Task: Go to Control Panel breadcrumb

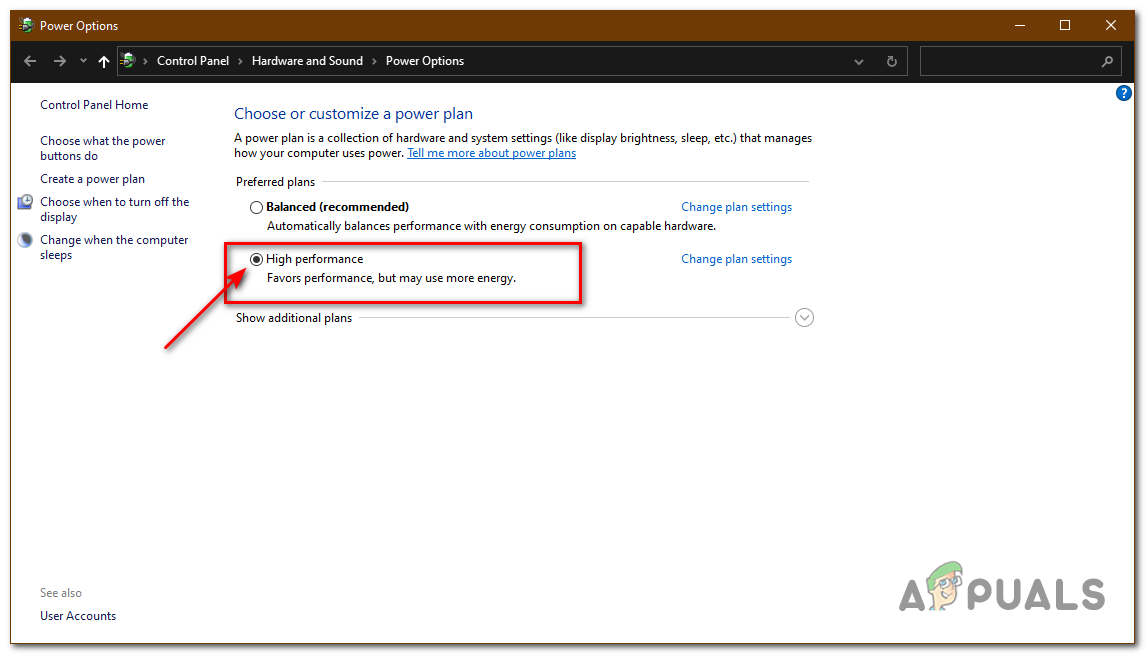Action: tap(193, 61)
